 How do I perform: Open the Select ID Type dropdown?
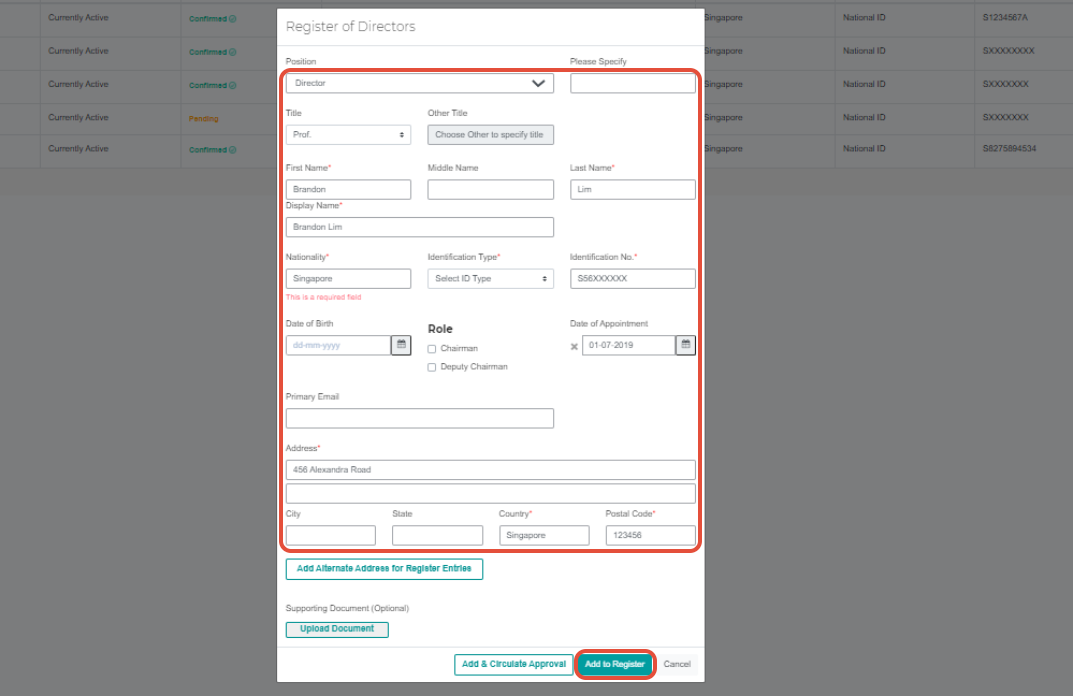tap(490, 278)
